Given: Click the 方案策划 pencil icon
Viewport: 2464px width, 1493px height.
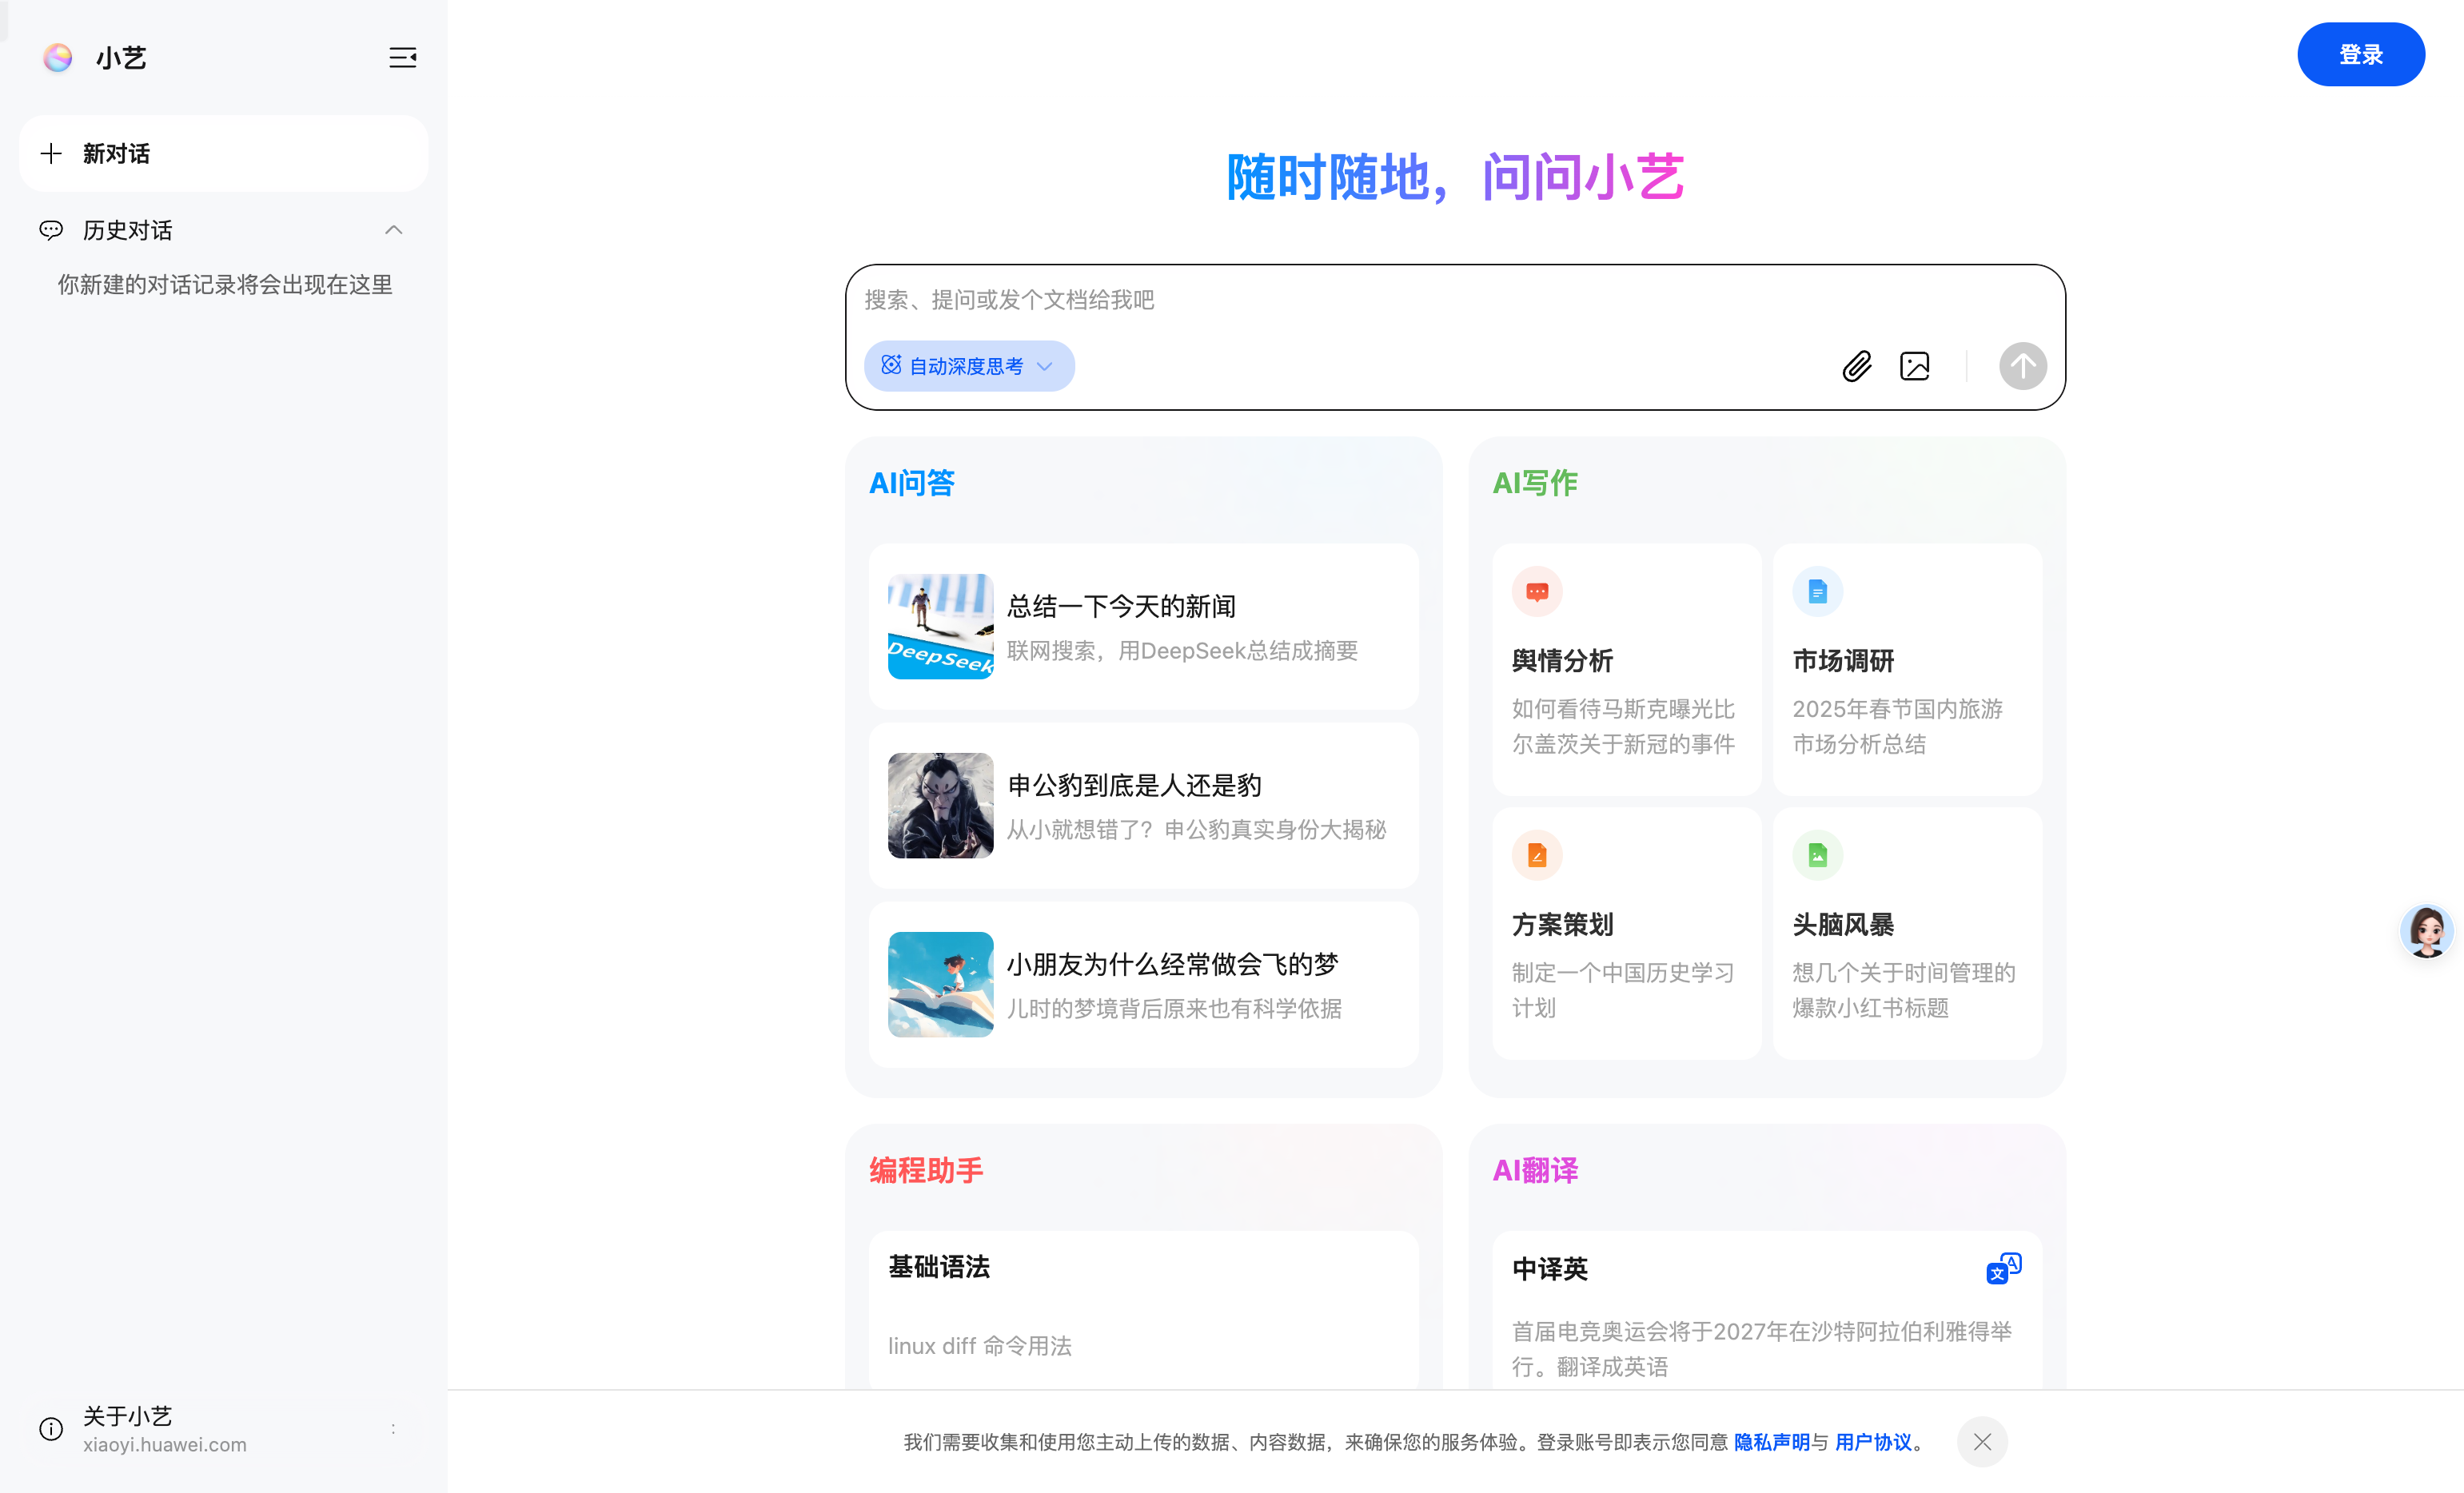Looking at the screenshot, I should [x=1537, y=855].
